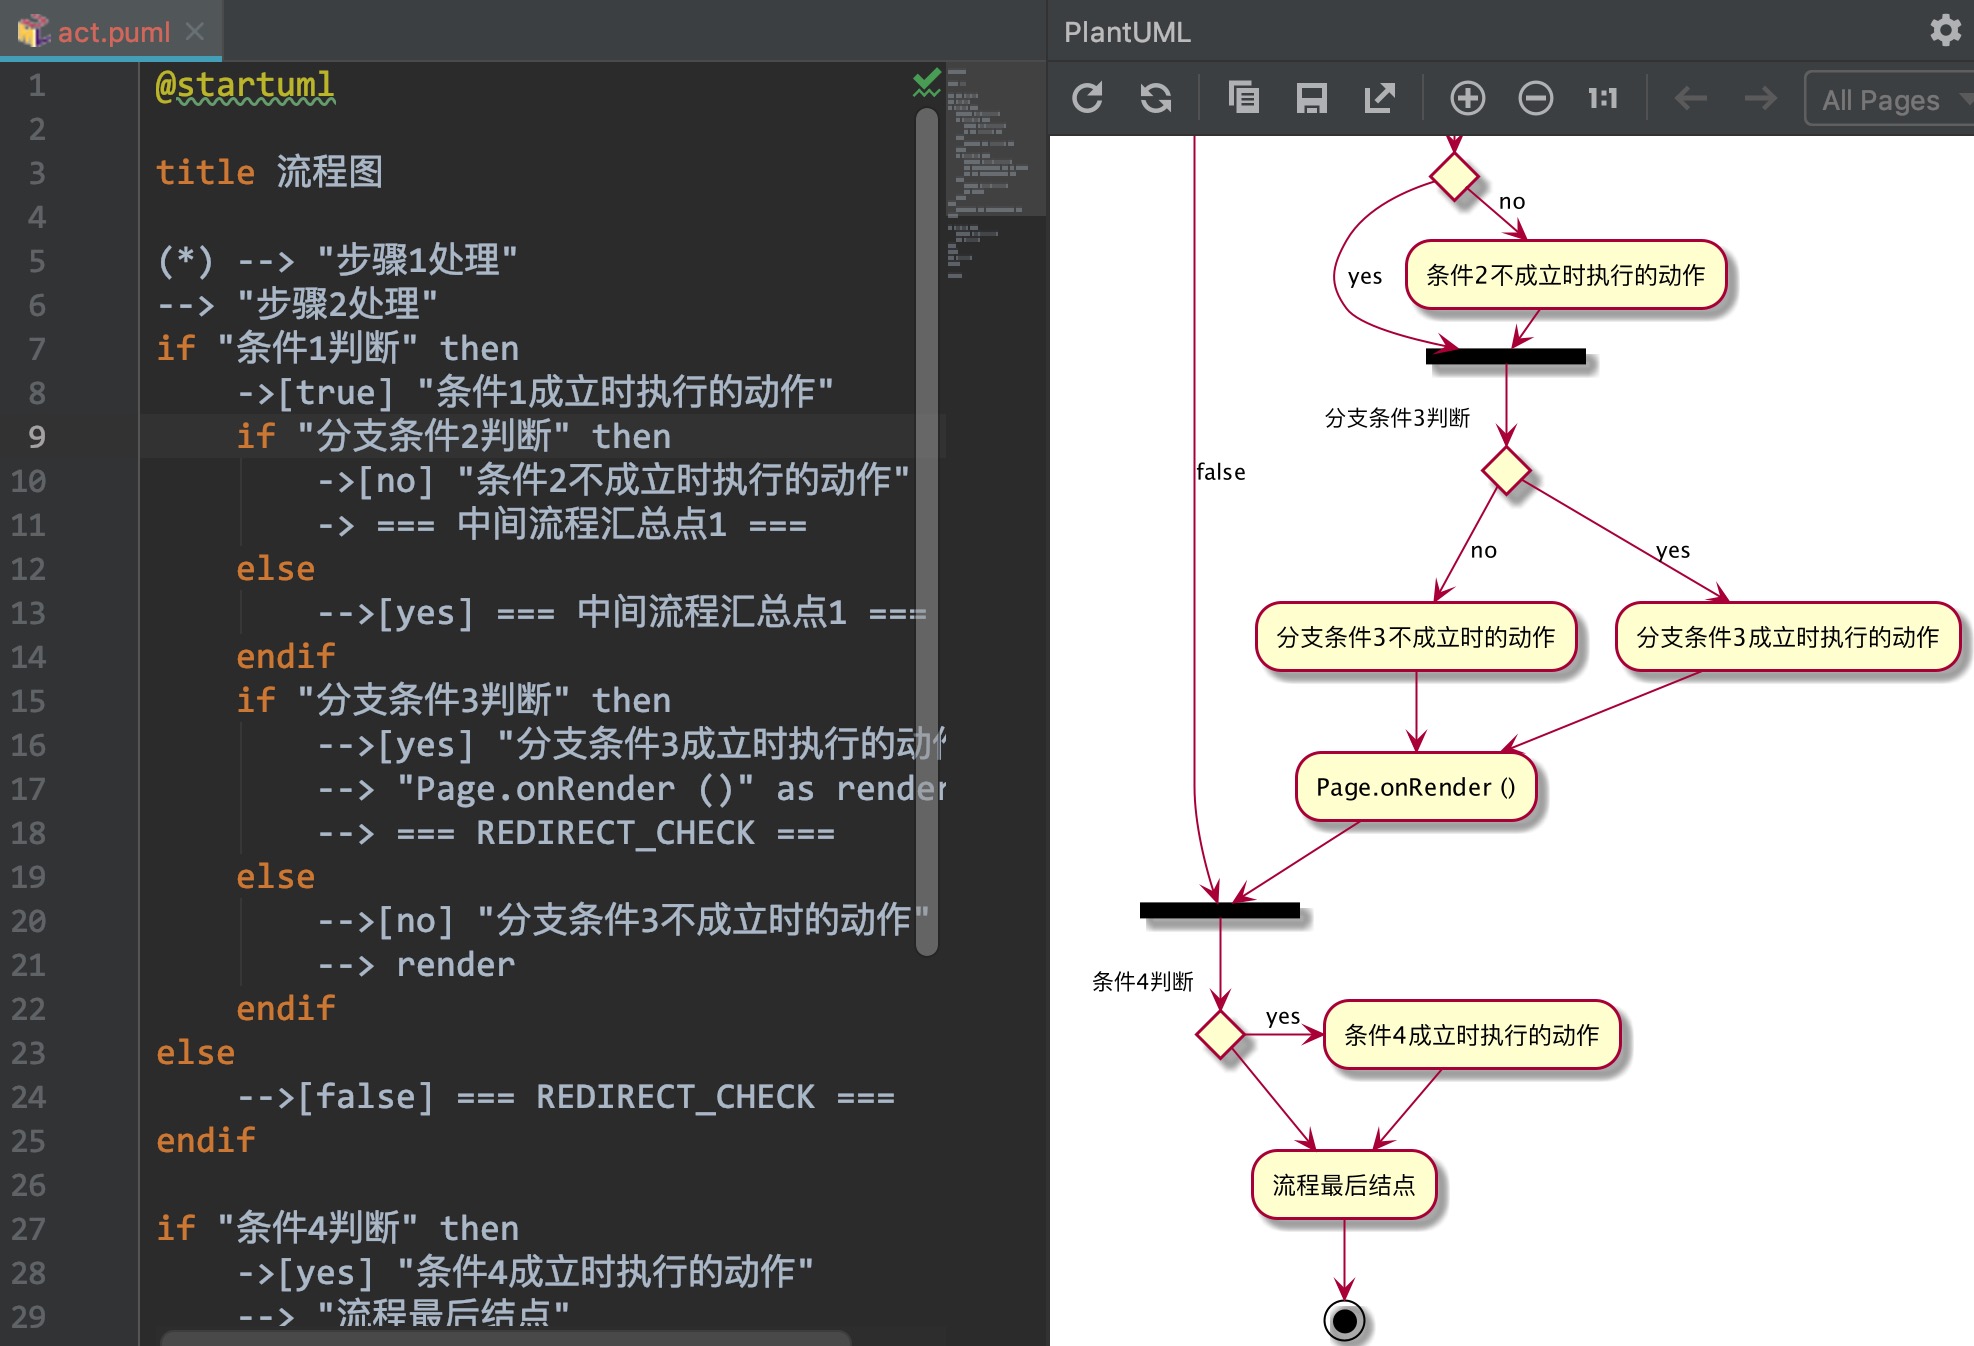
Task: Place cursor on @startuml line
Action: tap(245, 85)
